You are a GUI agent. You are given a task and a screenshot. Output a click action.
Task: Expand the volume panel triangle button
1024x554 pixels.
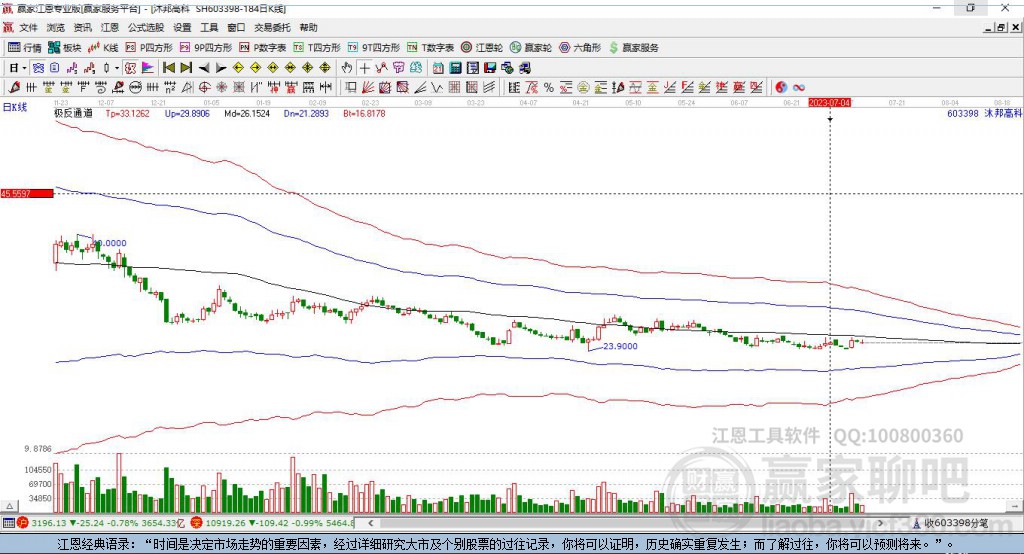pyautogui.click(x=9, y=506)
